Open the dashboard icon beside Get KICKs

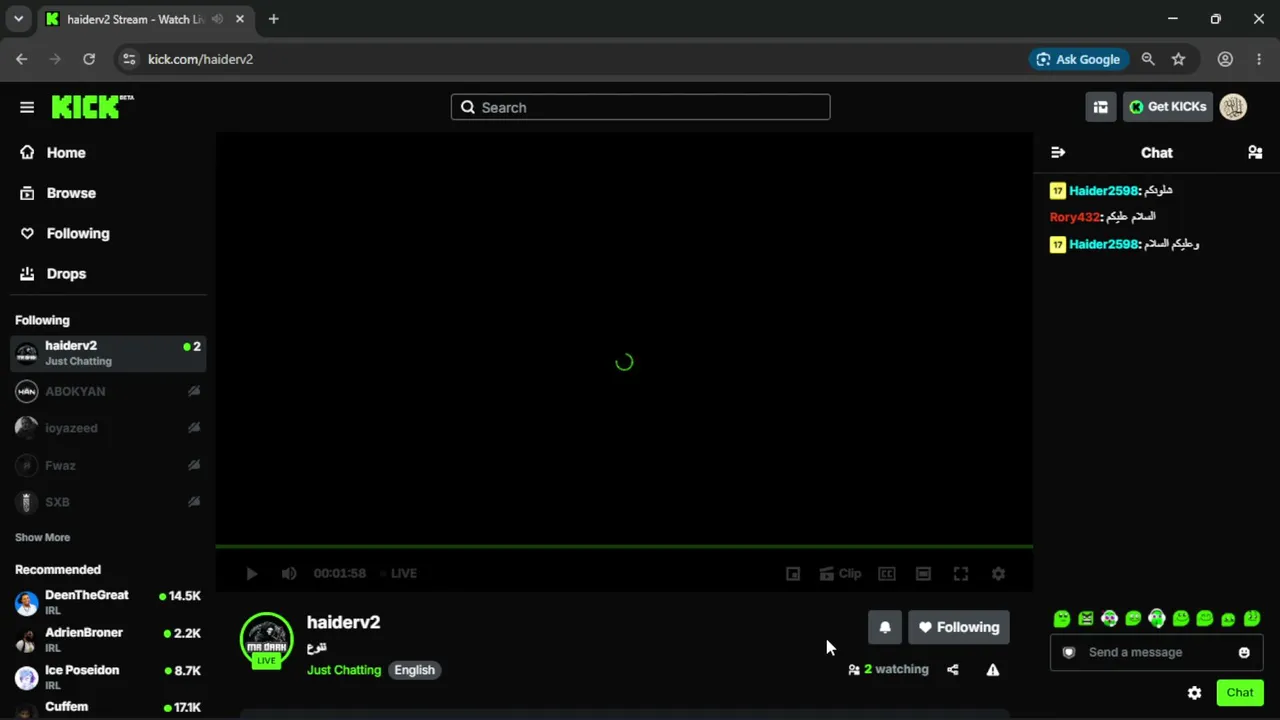pos(1101,107)
